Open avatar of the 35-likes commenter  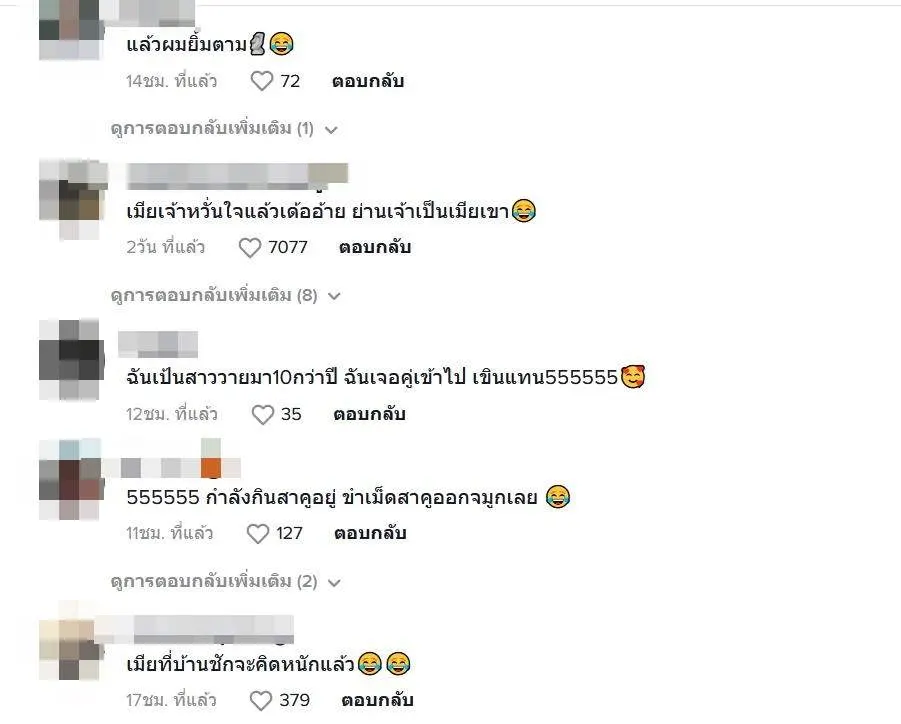pos(72,360)
